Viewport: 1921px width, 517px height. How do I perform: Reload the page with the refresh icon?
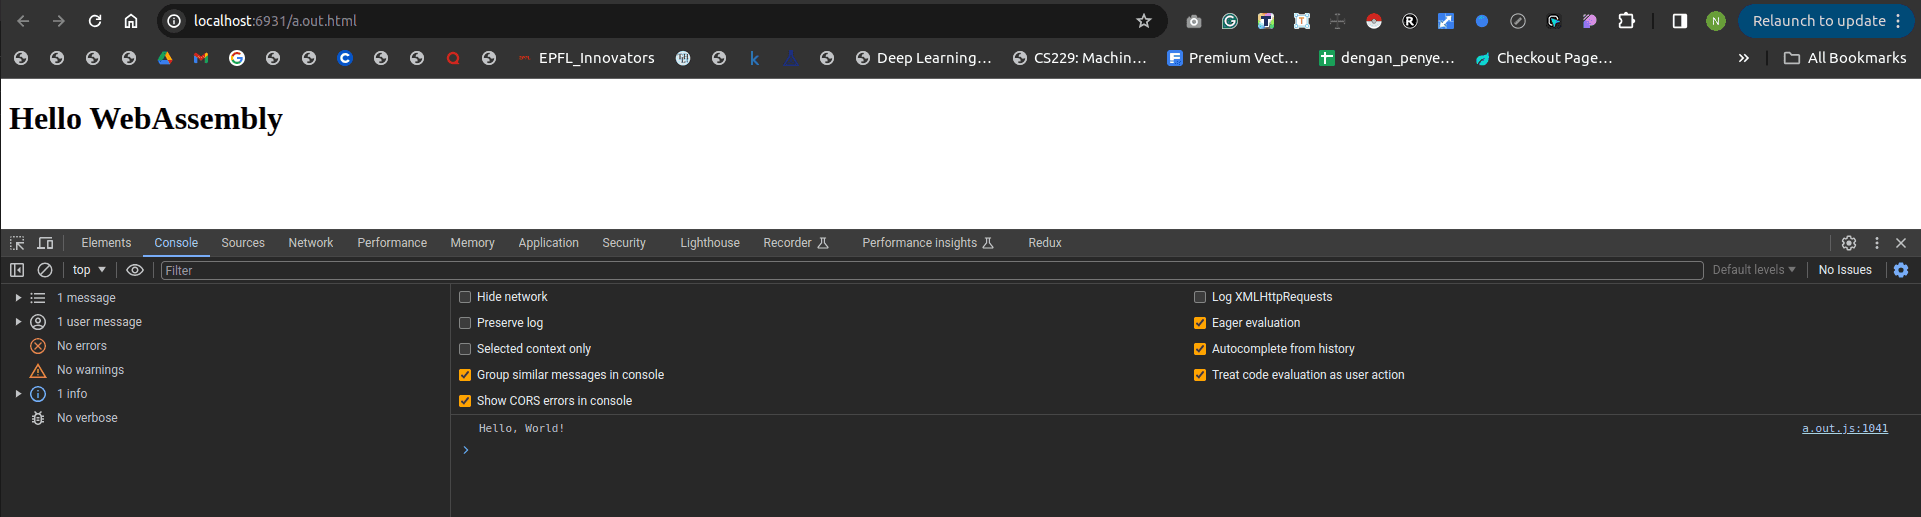pyautogui.click(x=95, y=21)
